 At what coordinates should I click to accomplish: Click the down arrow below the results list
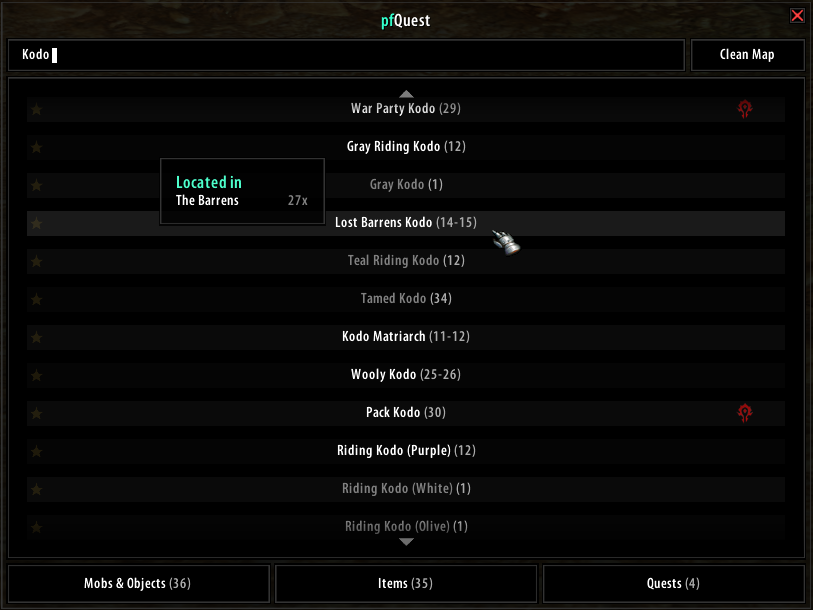[x=406, y=542]
